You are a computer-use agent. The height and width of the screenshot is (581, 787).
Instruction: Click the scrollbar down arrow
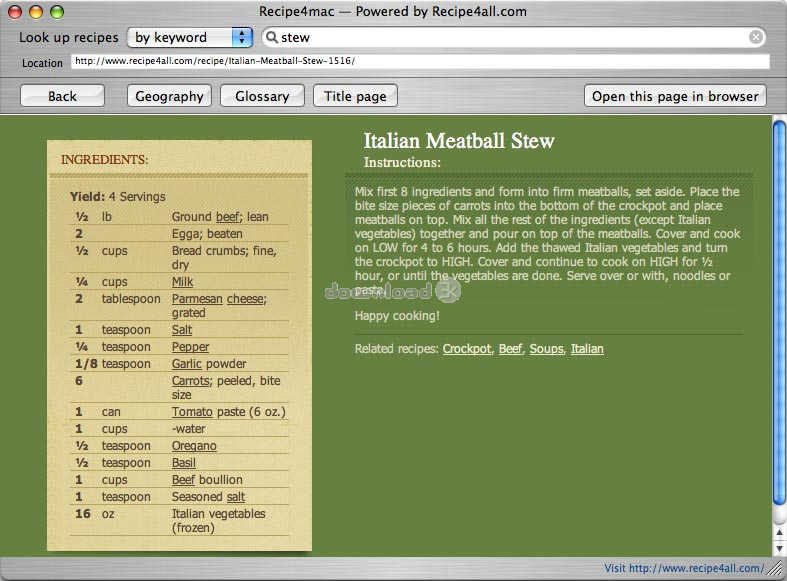(779, 548)
